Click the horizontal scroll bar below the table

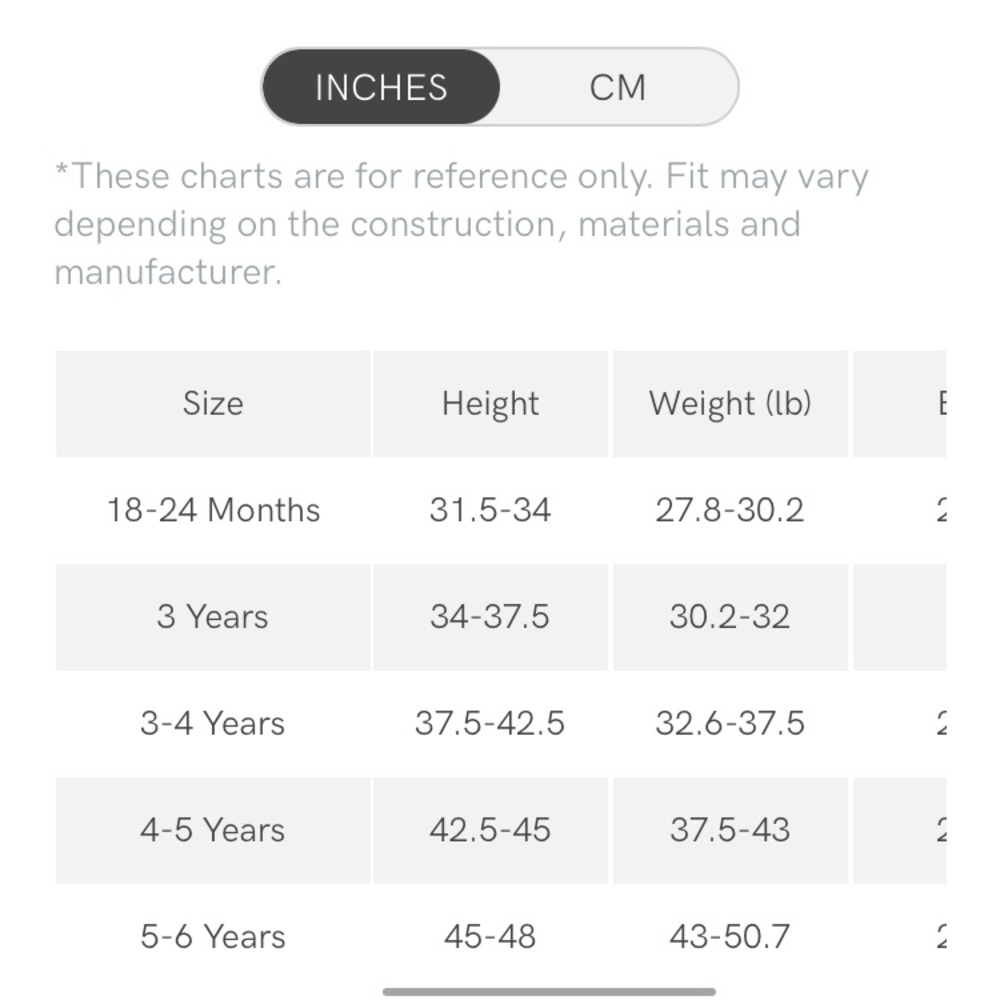click(x=549, y=992)
